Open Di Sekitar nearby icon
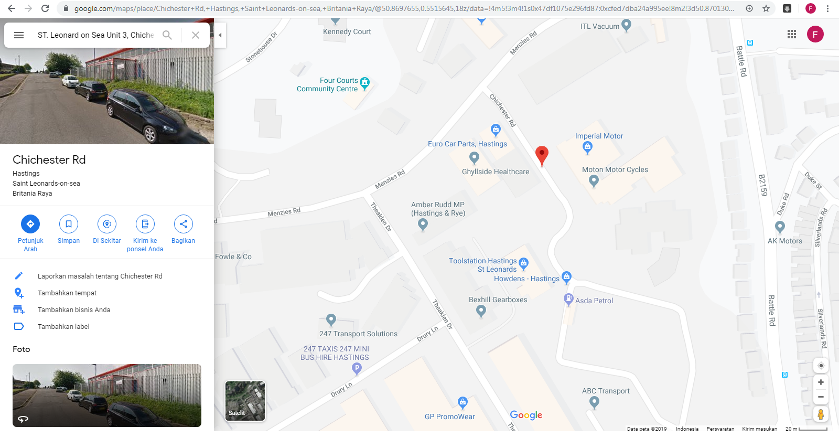839x431 pixels. click(106, 224)
